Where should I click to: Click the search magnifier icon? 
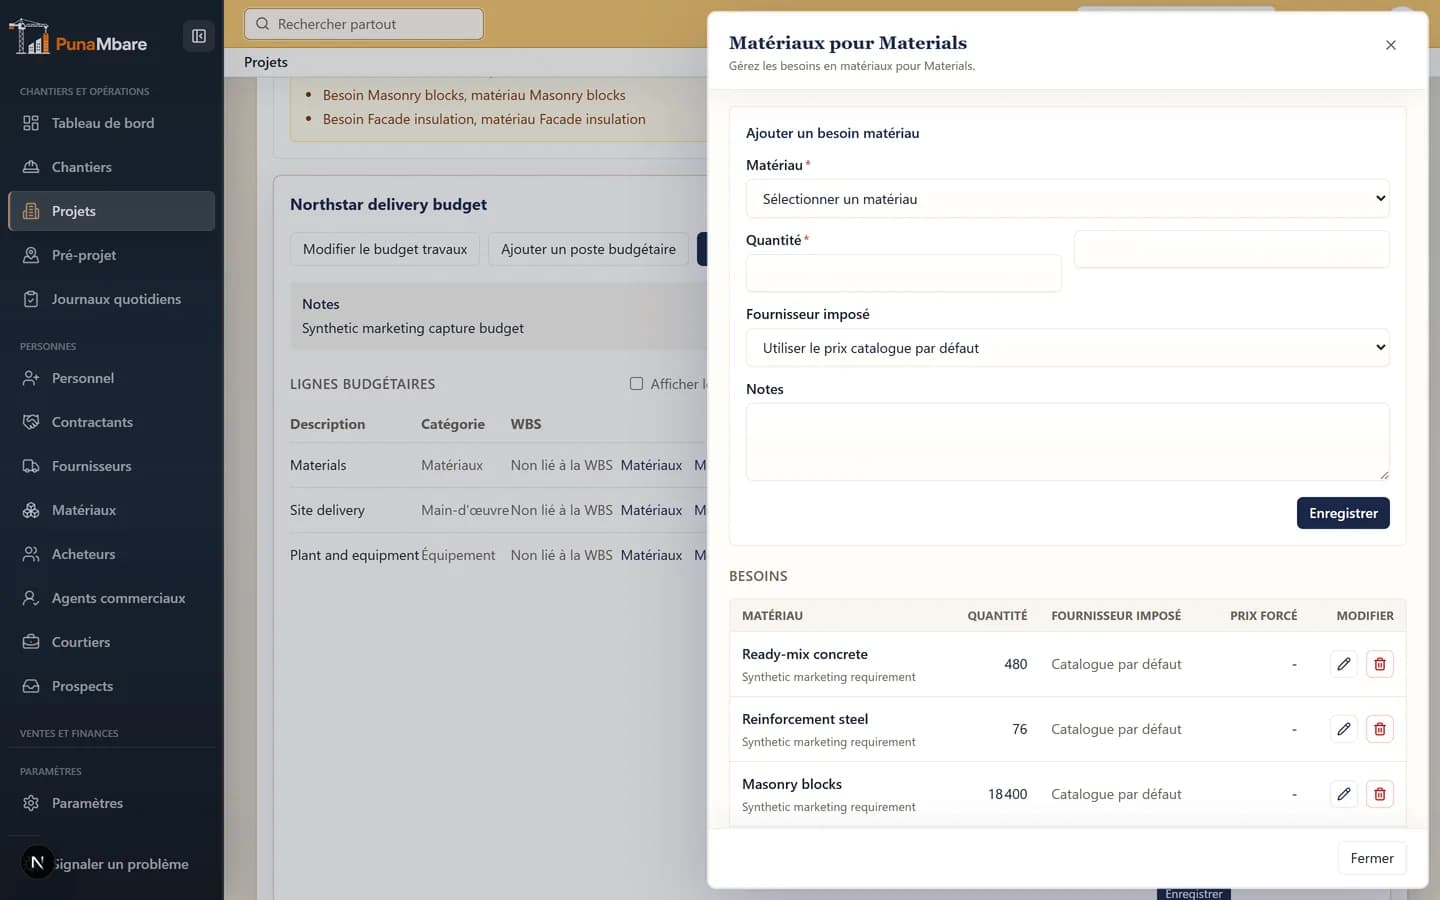(x=263, y=24)
